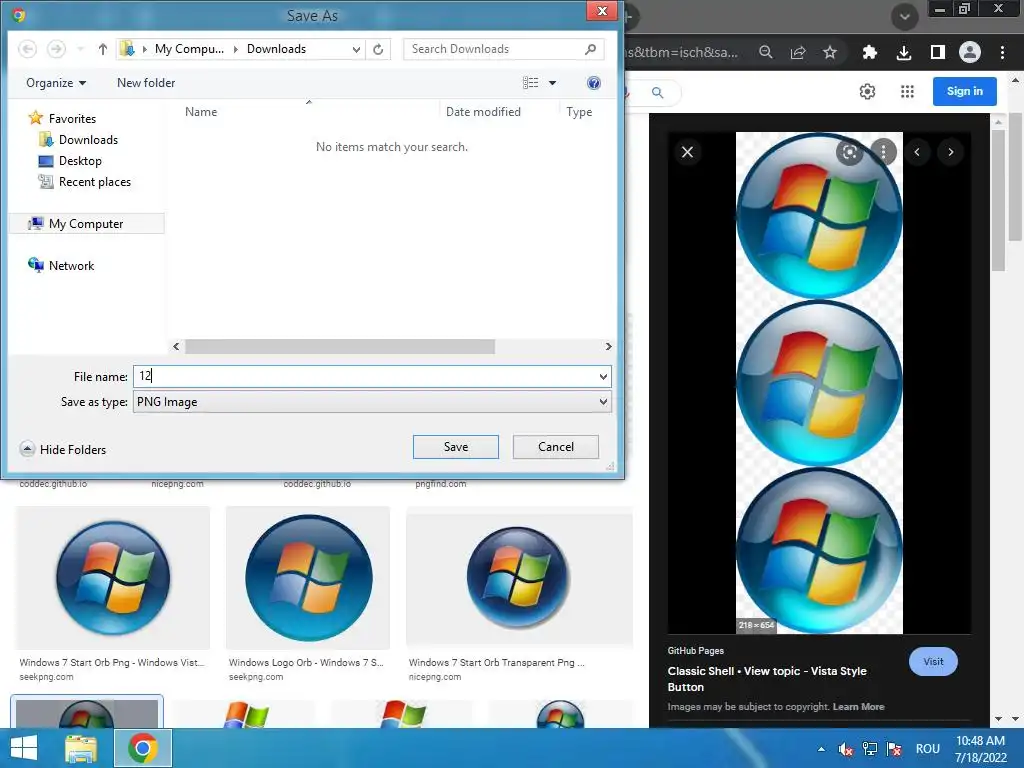The width and height of the screenshot is (1024, 768).
Task: Click the Google search magnifier icon
Action: coord(658,93)
